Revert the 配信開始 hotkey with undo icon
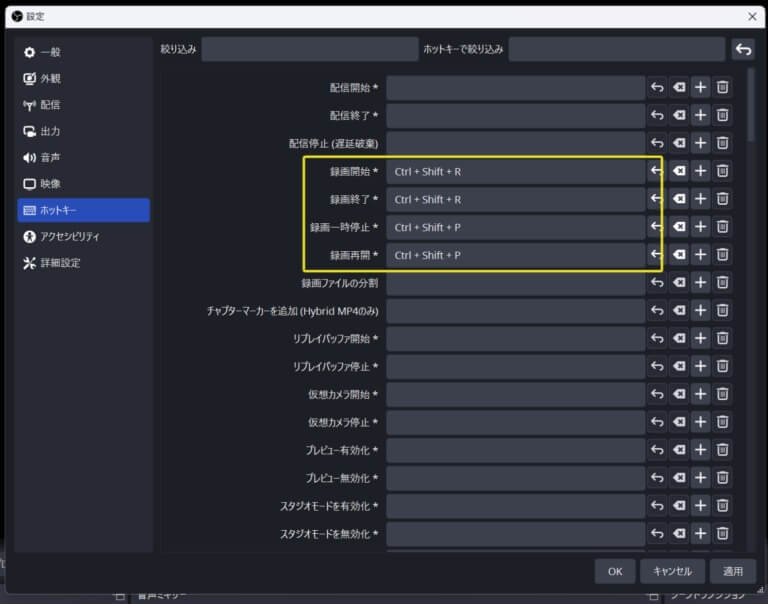This screenshot has width=768, height=604. point(657,88)
